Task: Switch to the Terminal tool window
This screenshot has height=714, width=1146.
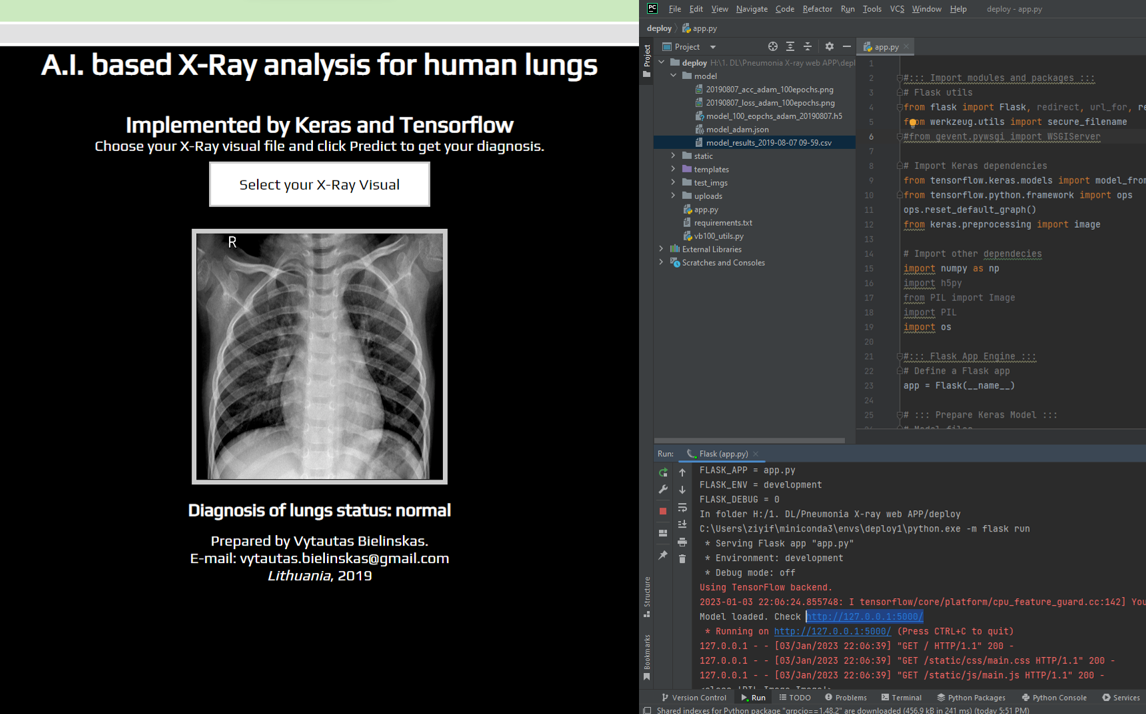Action: pyautogui.click(x=902, y=697)
